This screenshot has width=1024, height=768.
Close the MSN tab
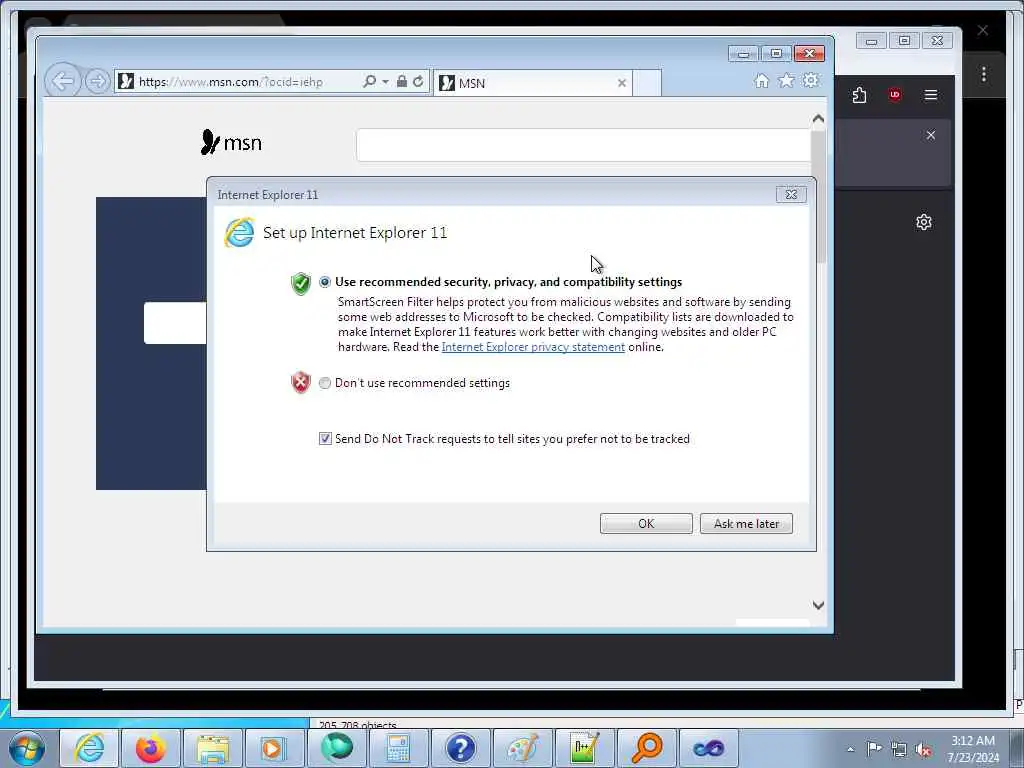[622, 83]
